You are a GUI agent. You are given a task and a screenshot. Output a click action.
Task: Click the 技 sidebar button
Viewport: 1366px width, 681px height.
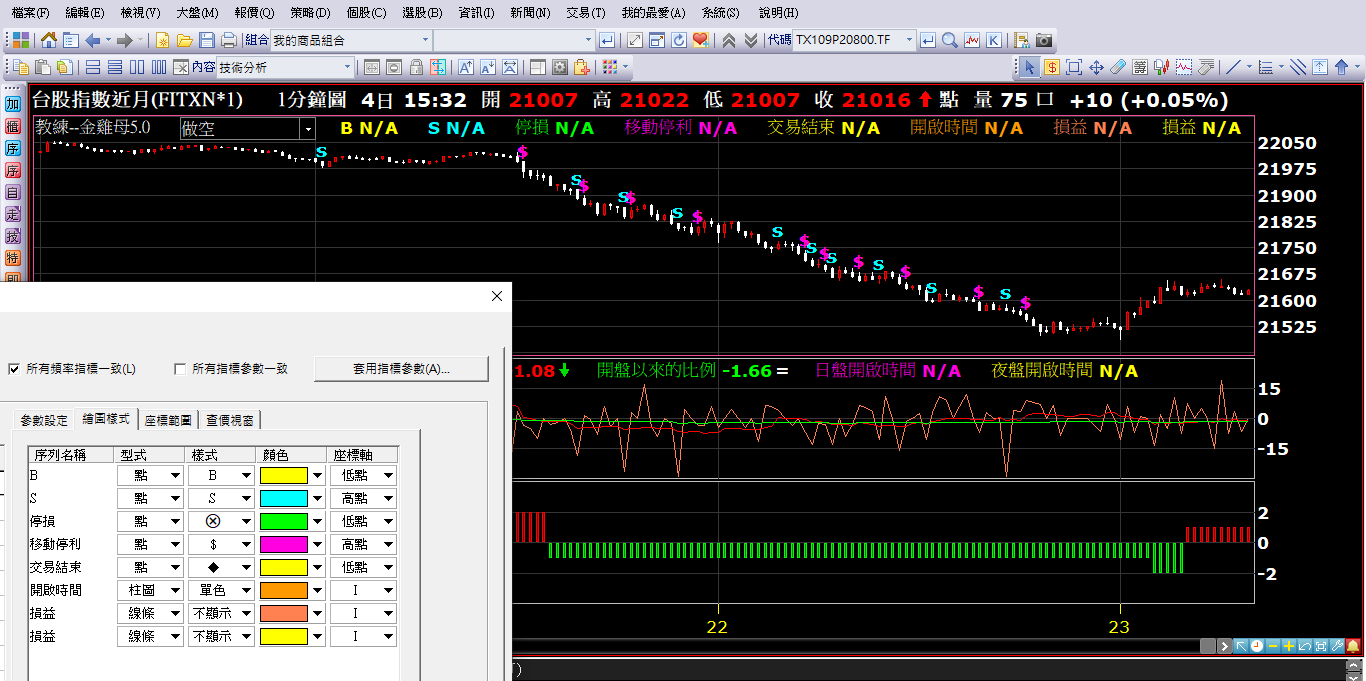[13, 236]
